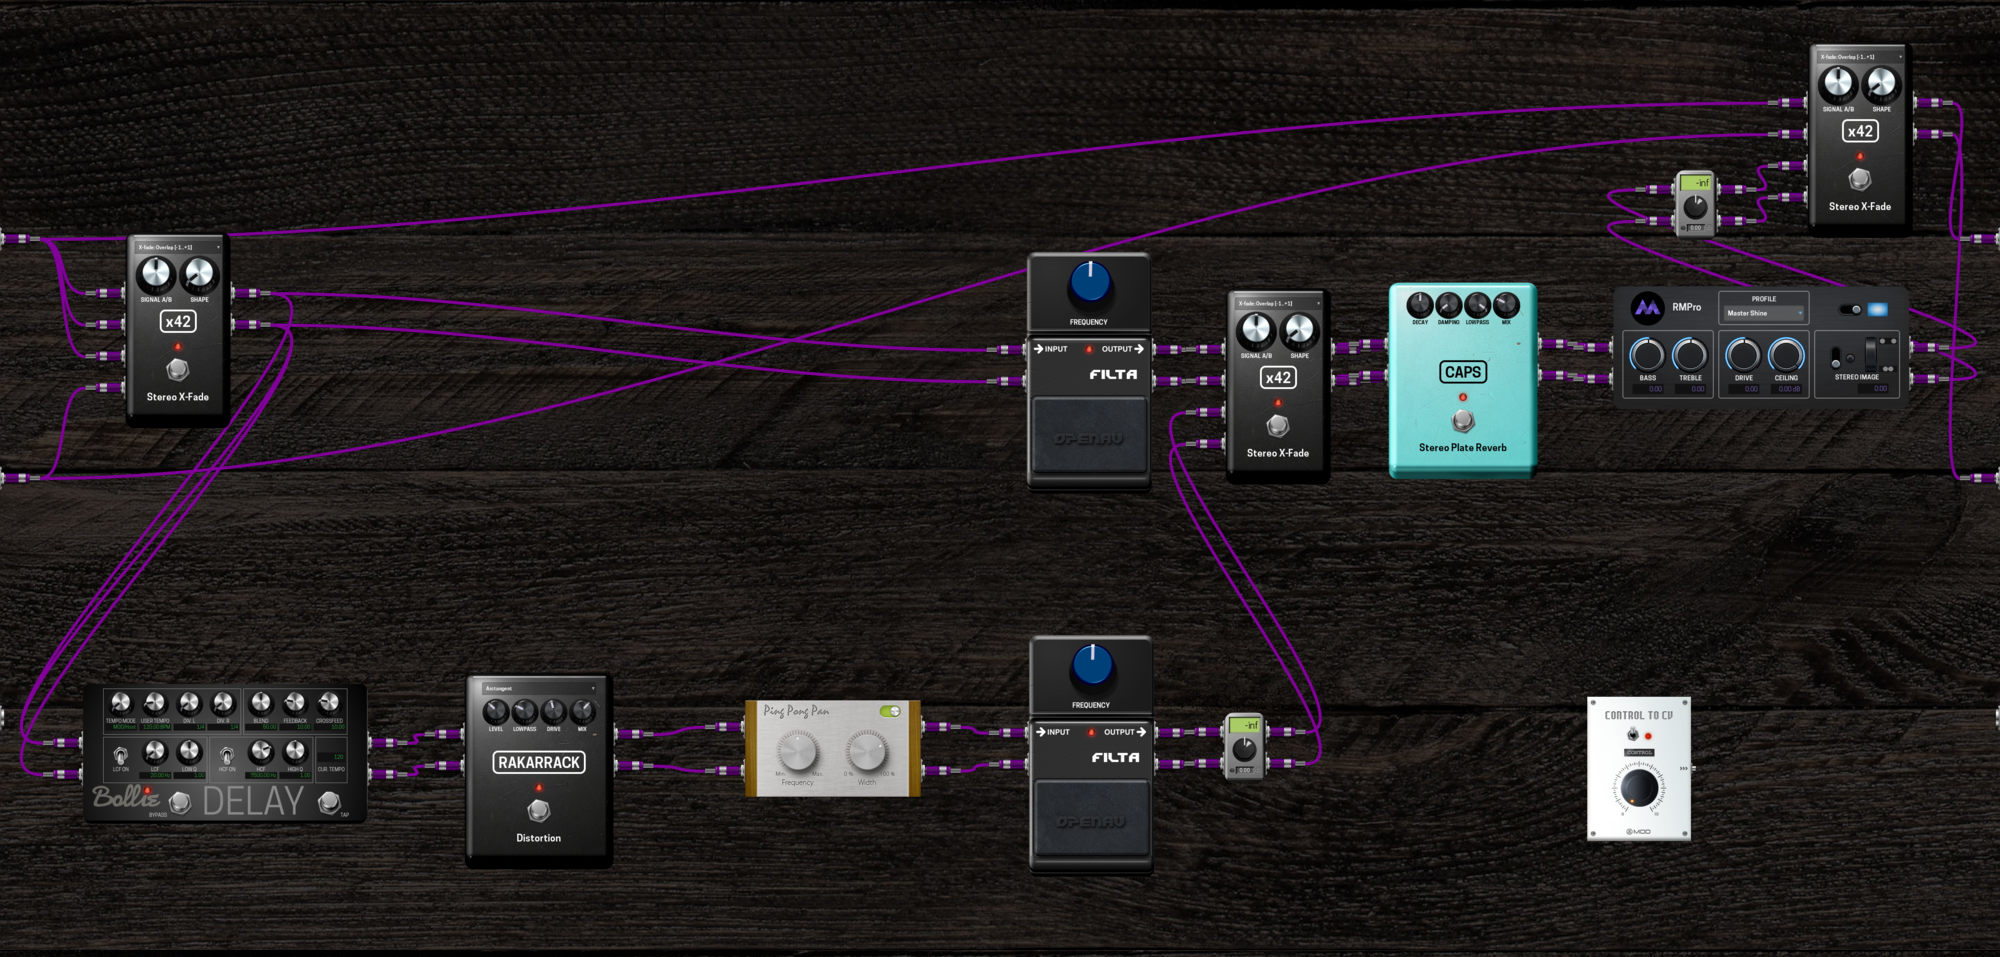Click Signal A/B knob on leftmost Stereo X-Fade
This screenshot has width=2000, height=957.
pyautogui.click(x=155, y=274)
